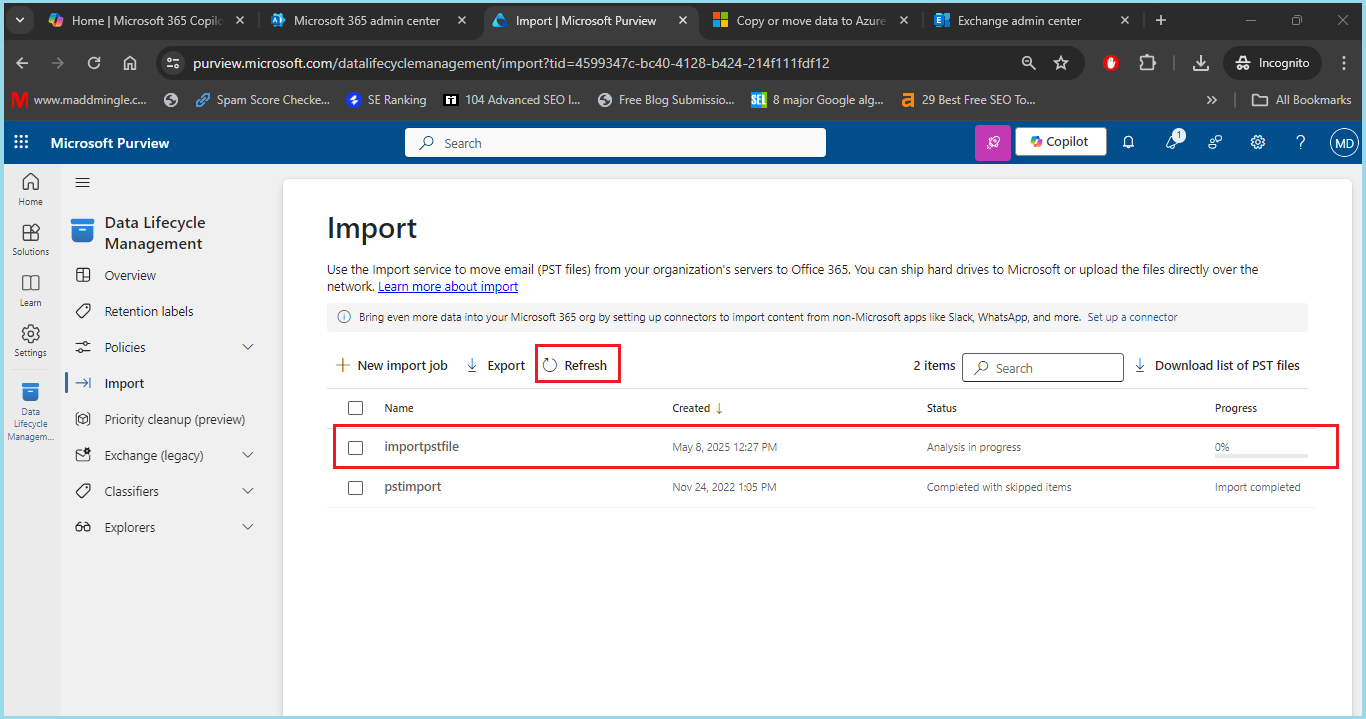The height and width of the screenshot is (719, 1366).
Task: Check the pstimport row checkbox
Action: click(x=355, y=487)
